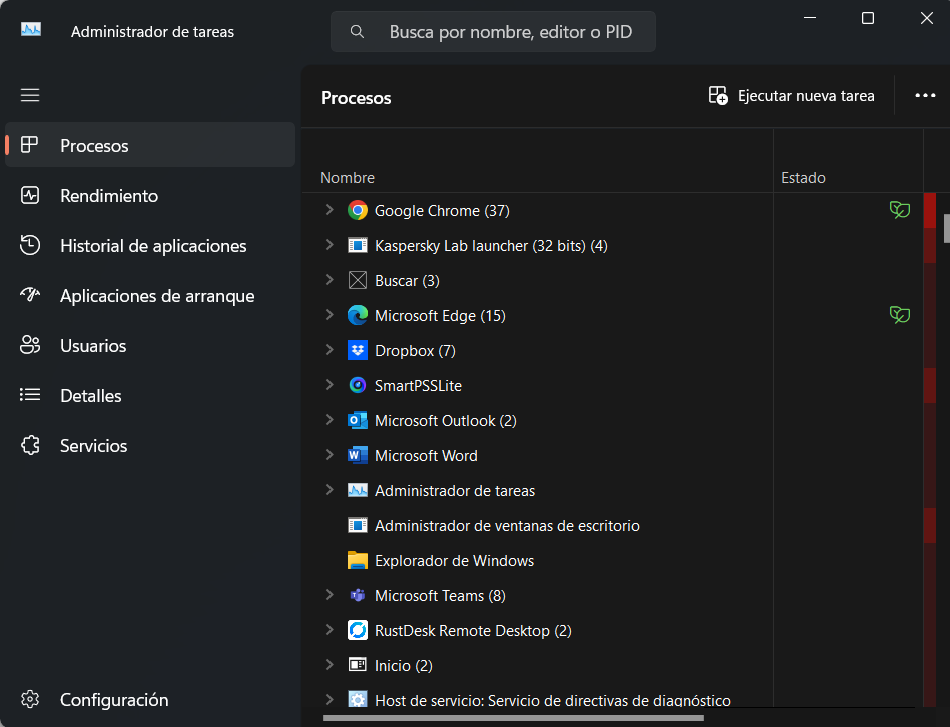Click the Configuración gear icon
The width and height of the screenshot is (950, 727).
pyautogui.click(x=30, y=699)
